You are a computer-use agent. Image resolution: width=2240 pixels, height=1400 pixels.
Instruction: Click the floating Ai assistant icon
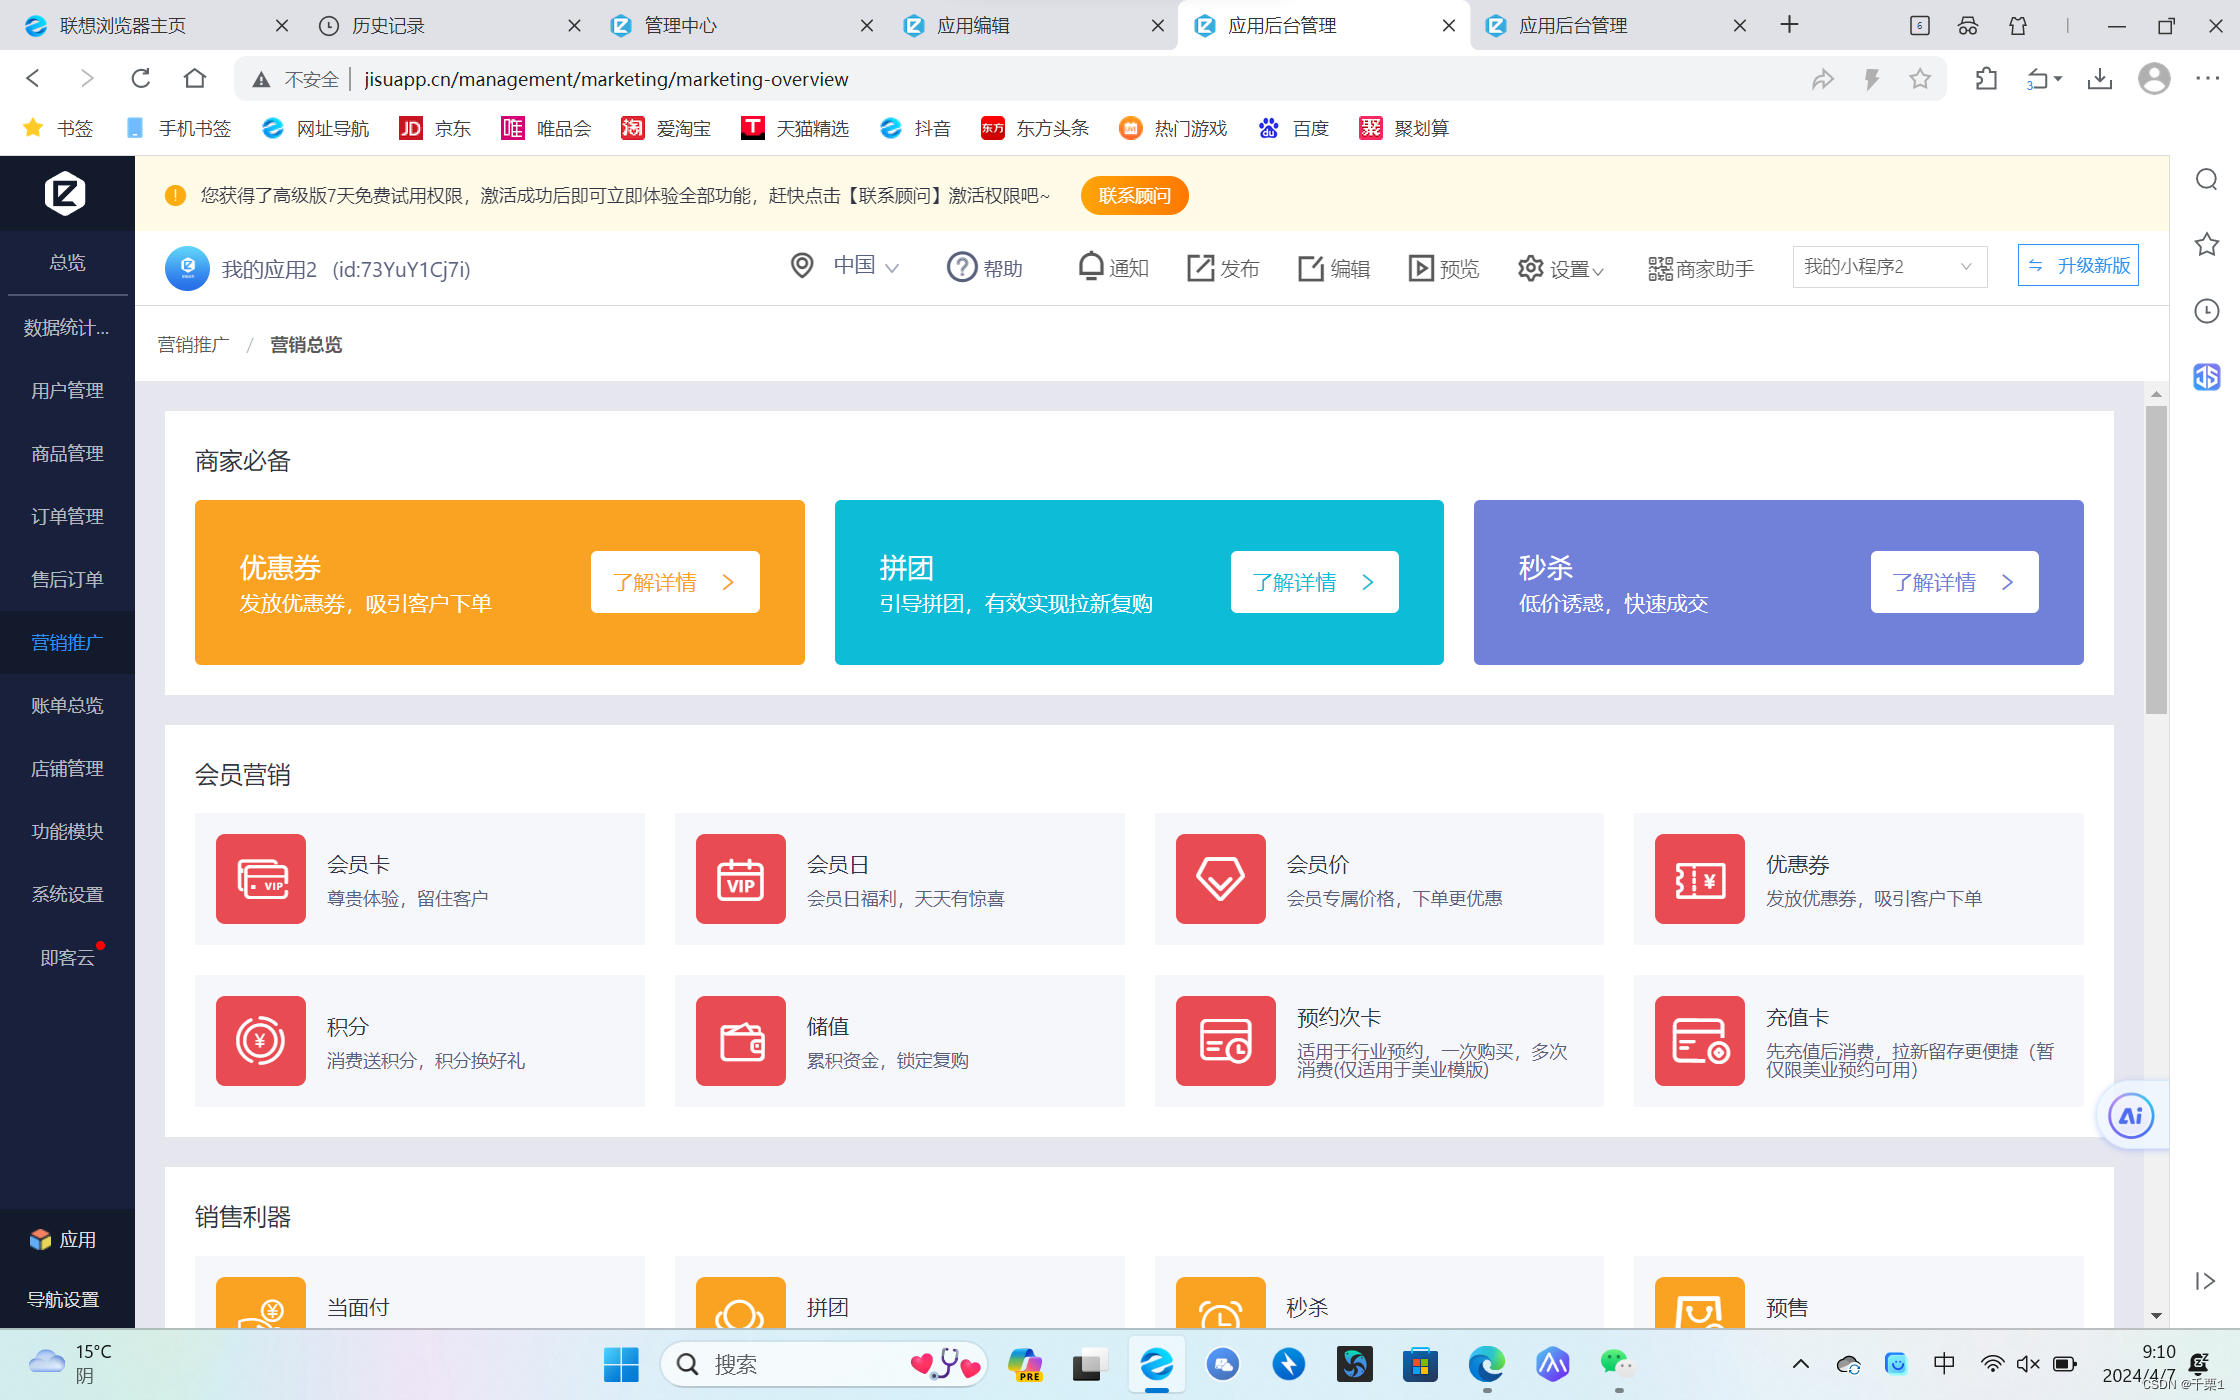pyautogui.click(x=2130, y=1116)
